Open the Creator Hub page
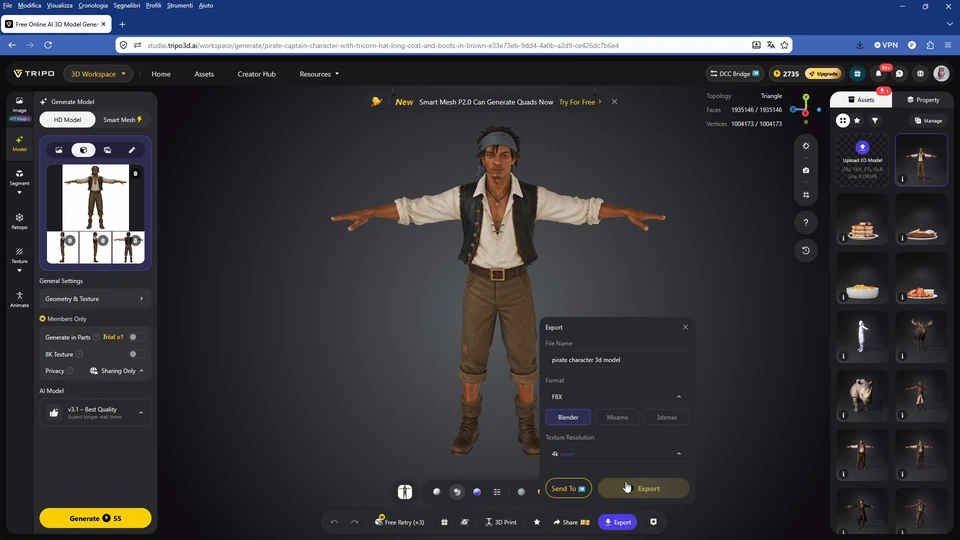The image size is (960, 540). (x=257, y=74)
